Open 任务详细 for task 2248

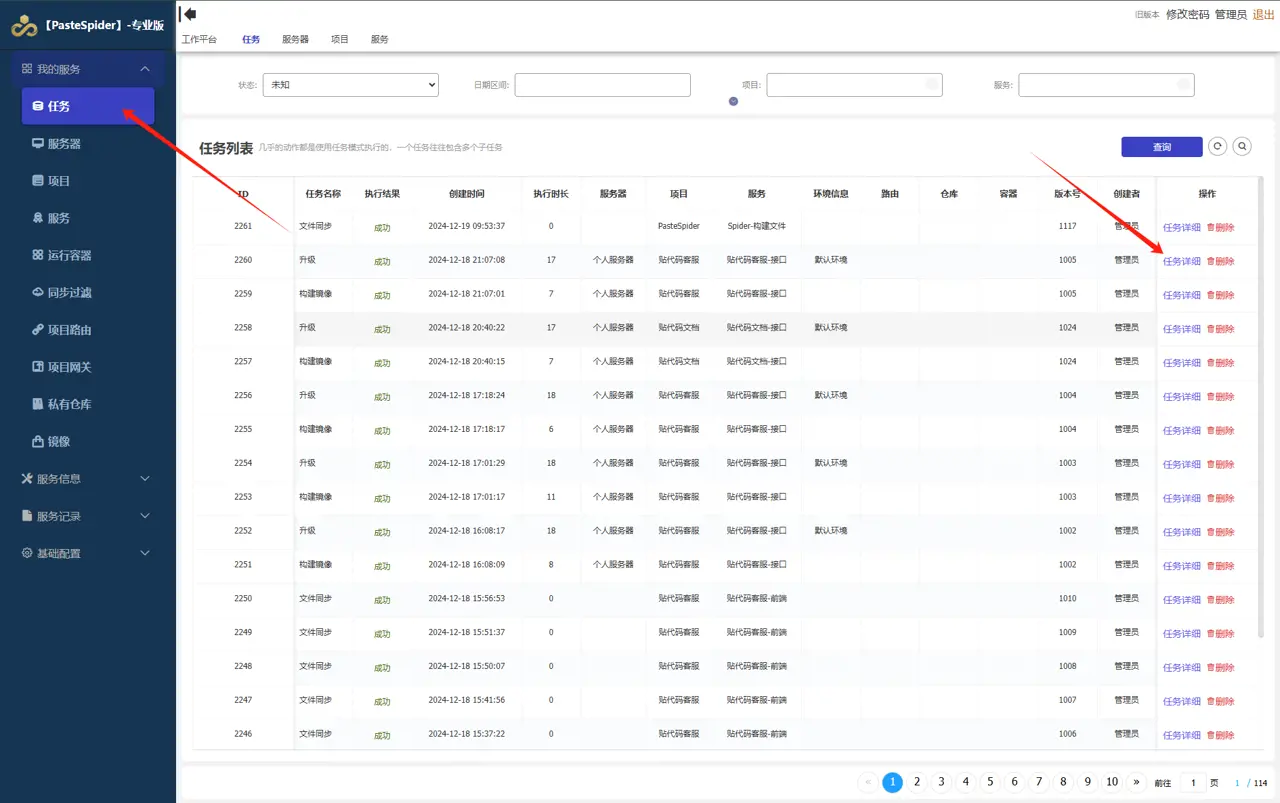[1181, 667]
